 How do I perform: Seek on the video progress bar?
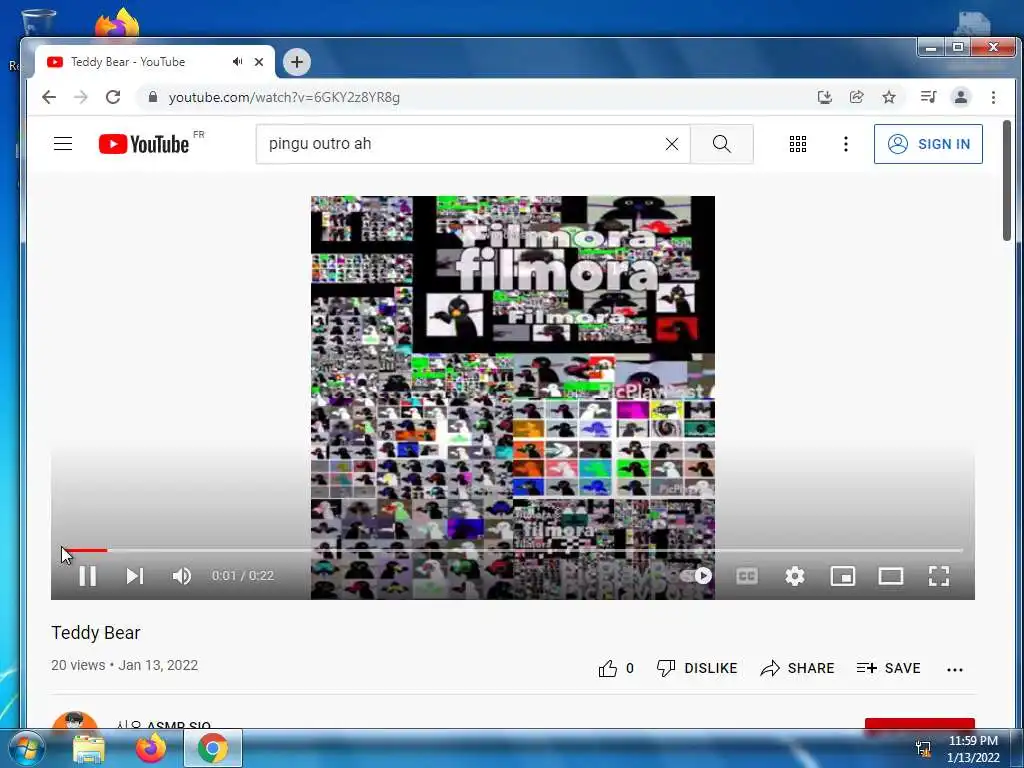pyautogui.click(x=513, y=551)
